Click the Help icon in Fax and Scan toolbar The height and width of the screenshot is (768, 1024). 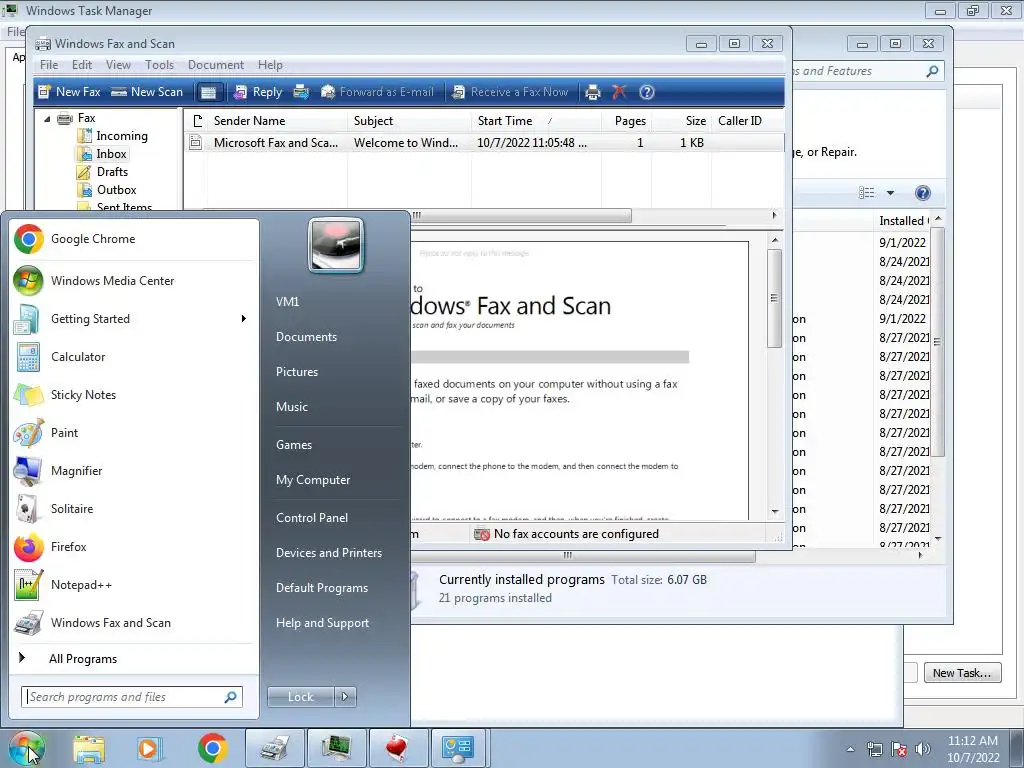(647, 92)
